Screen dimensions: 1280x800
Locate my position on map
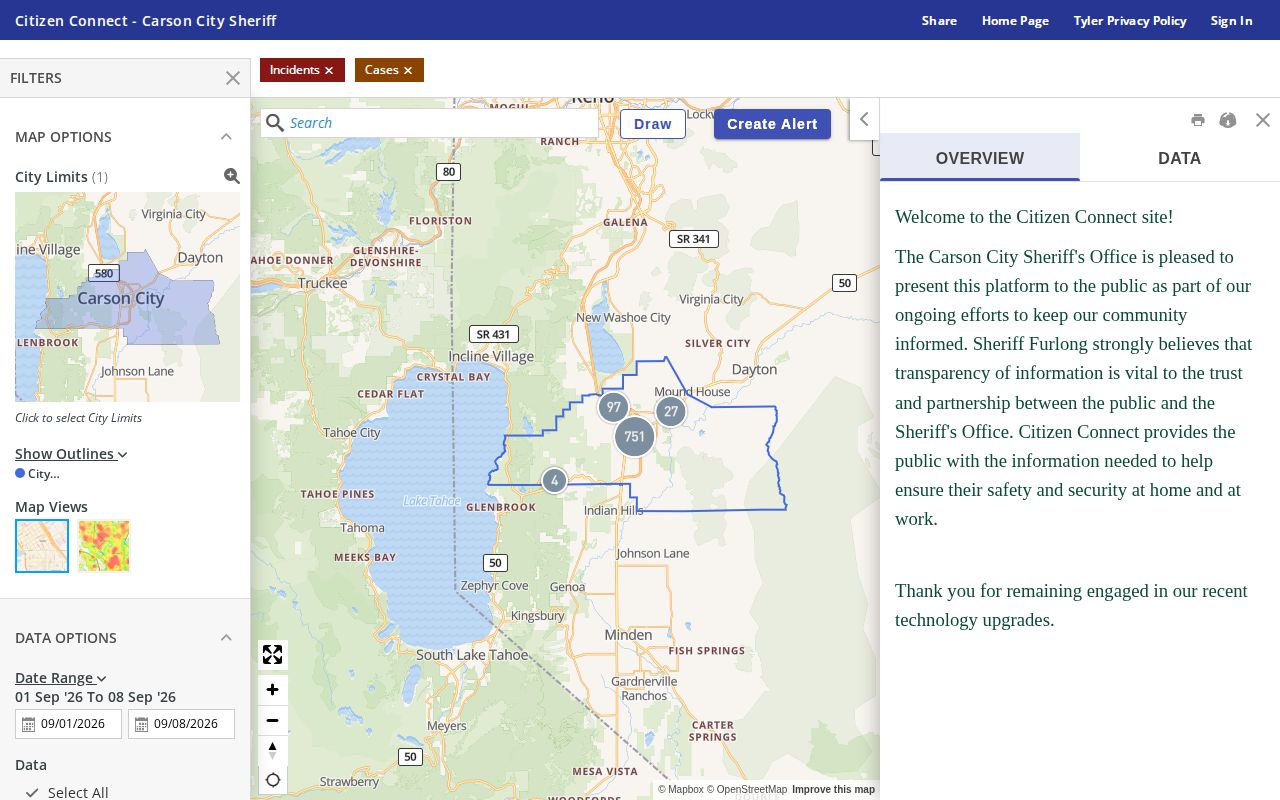272,780
